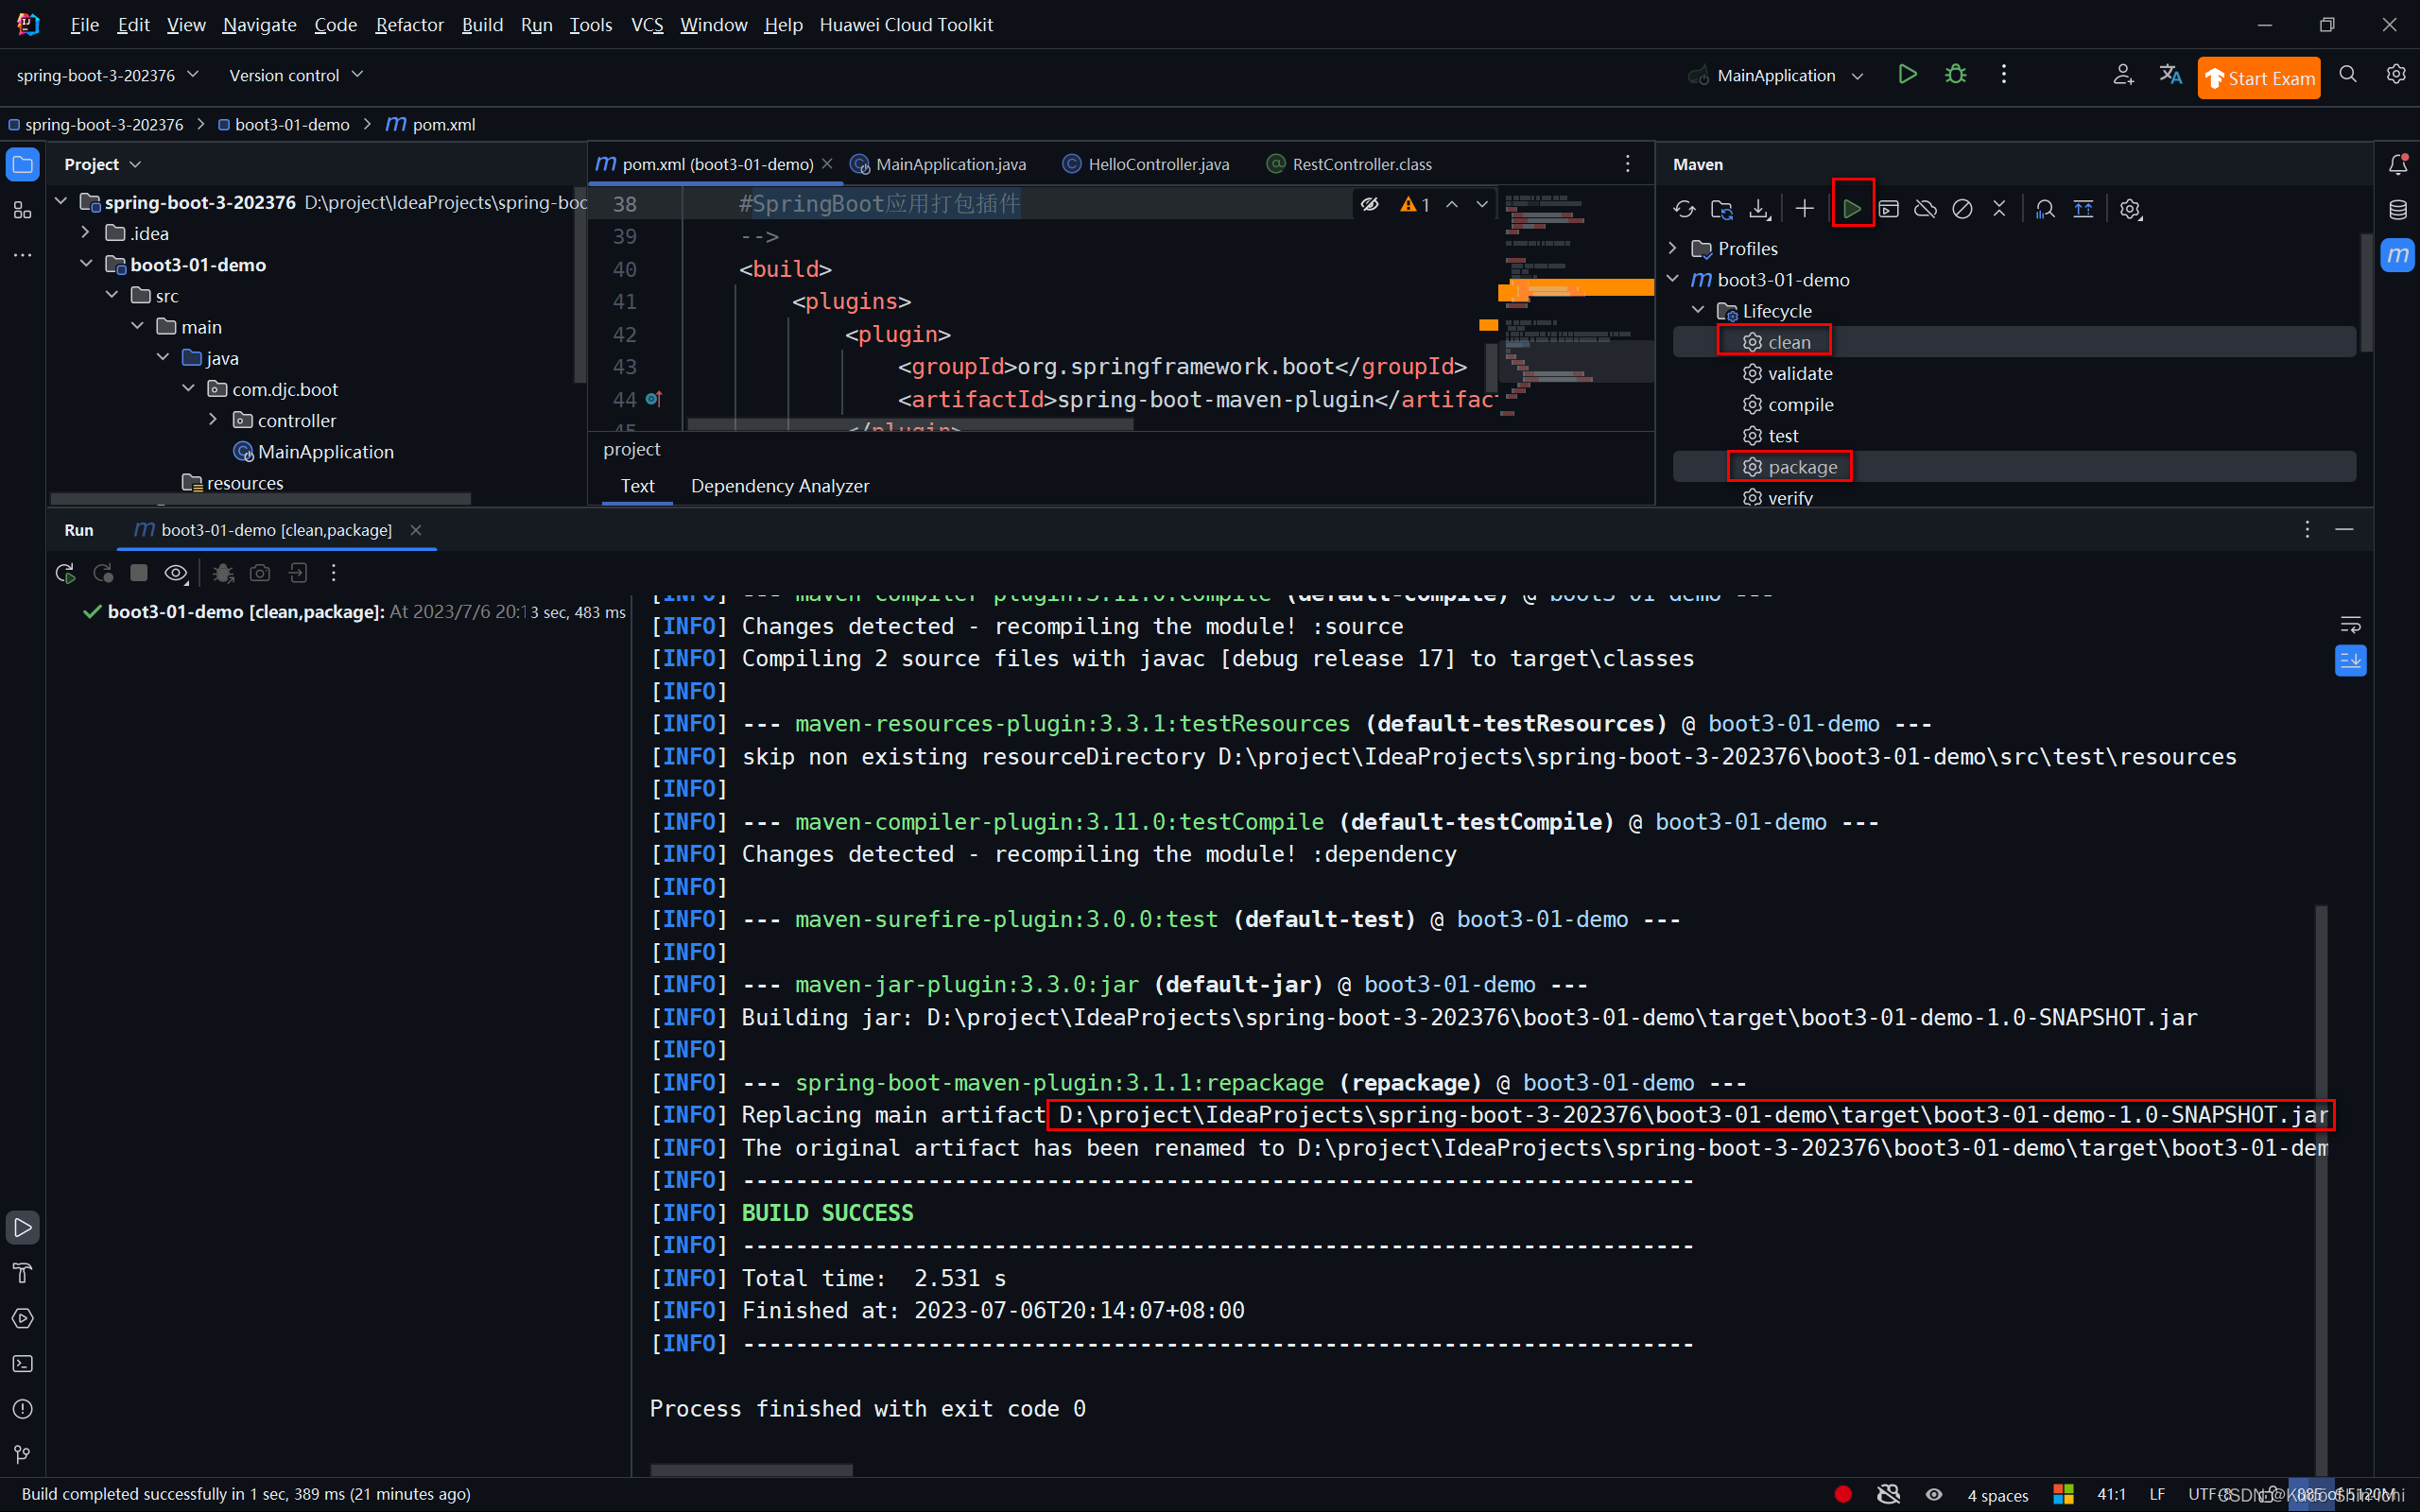
Task: Expand the .idea folder in Project tree
Action: 86,233
